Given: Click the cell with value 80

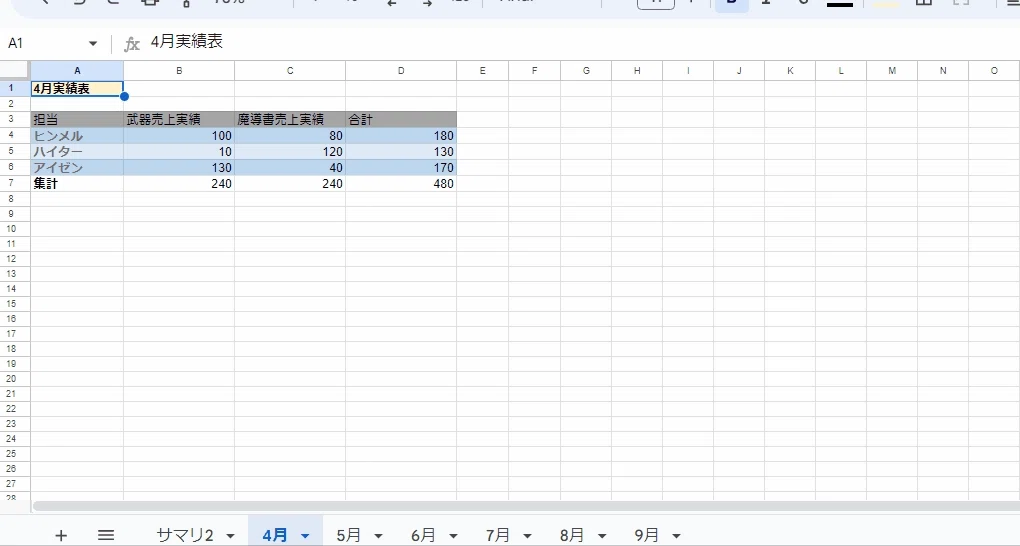Looking at the screenshot, I should point(290,135).
